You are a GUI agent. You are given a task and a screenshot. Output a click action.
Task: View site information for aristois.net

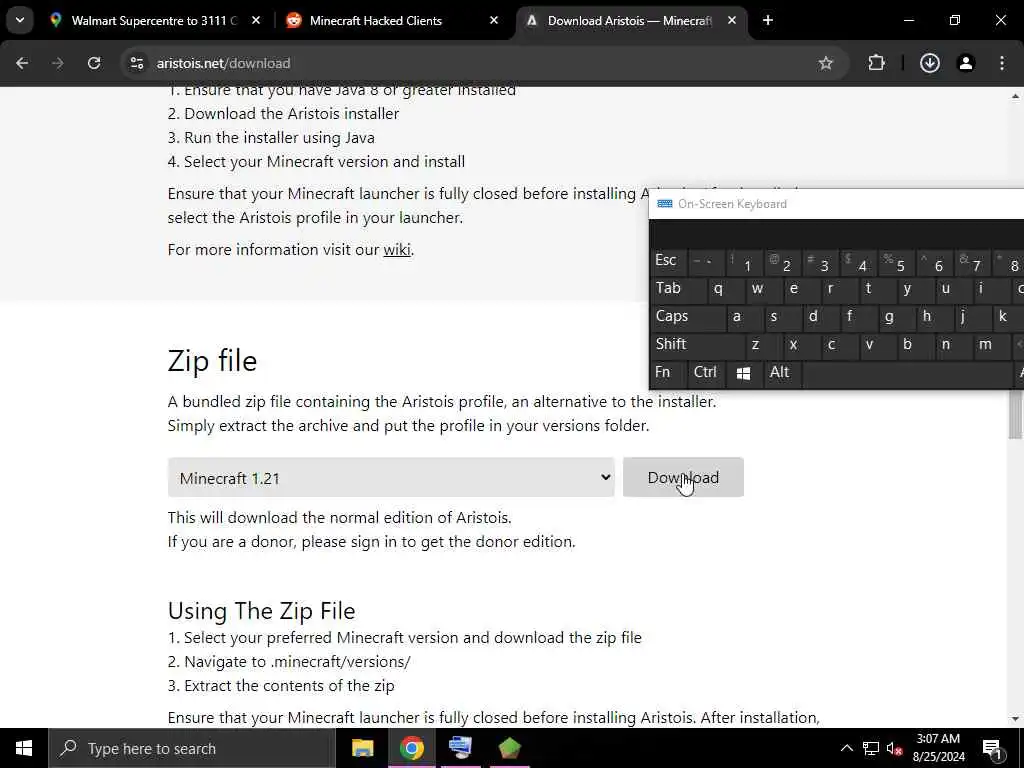coord(136,63)
